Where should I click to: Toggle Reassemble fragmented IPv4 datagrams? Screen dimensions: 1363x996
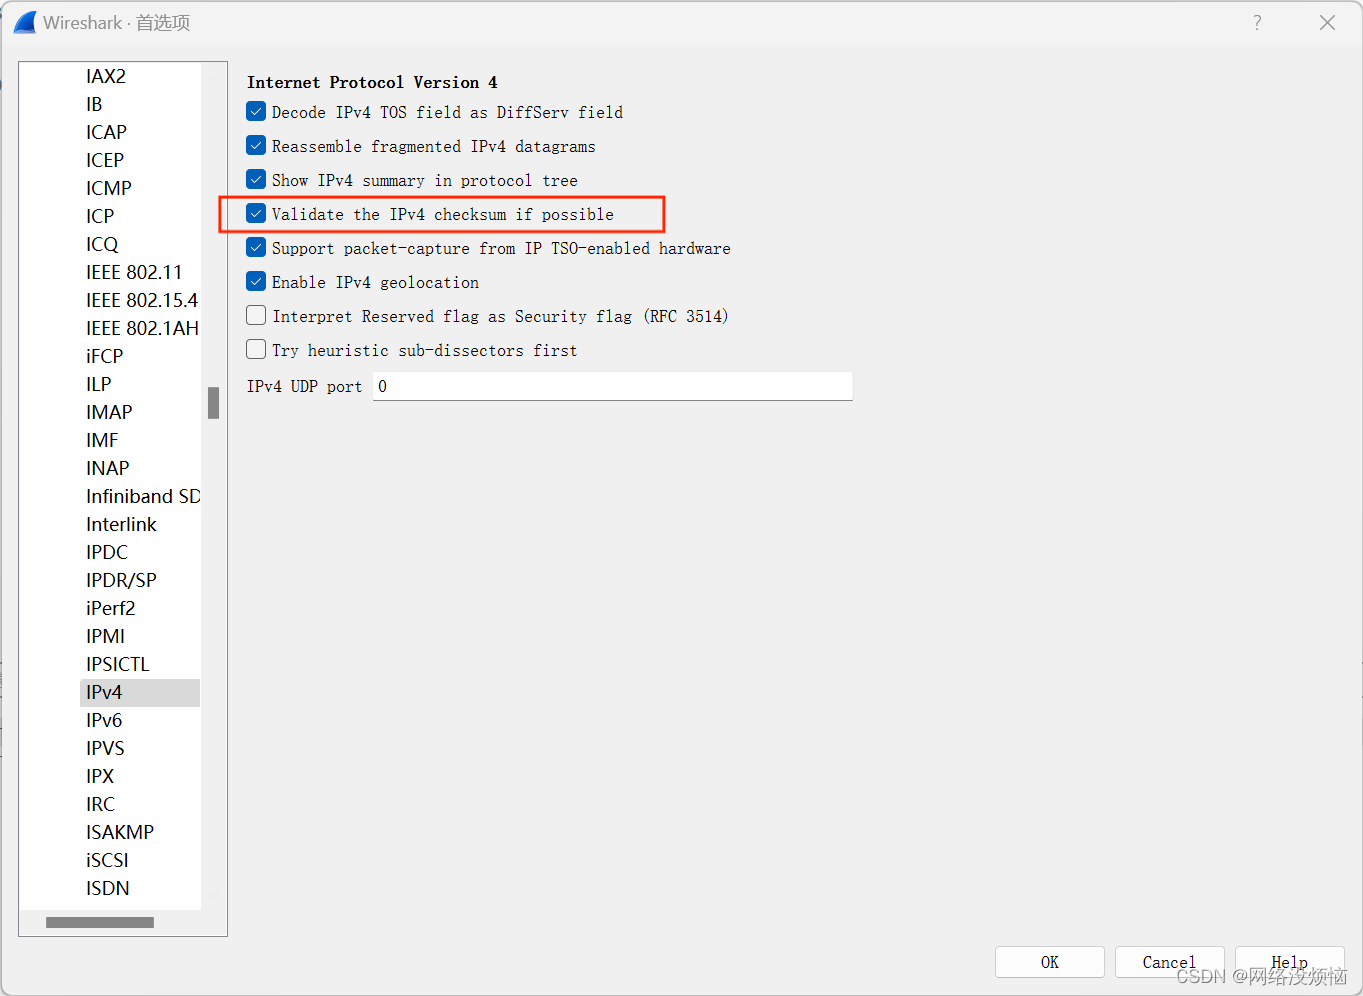tap(256, 146)
